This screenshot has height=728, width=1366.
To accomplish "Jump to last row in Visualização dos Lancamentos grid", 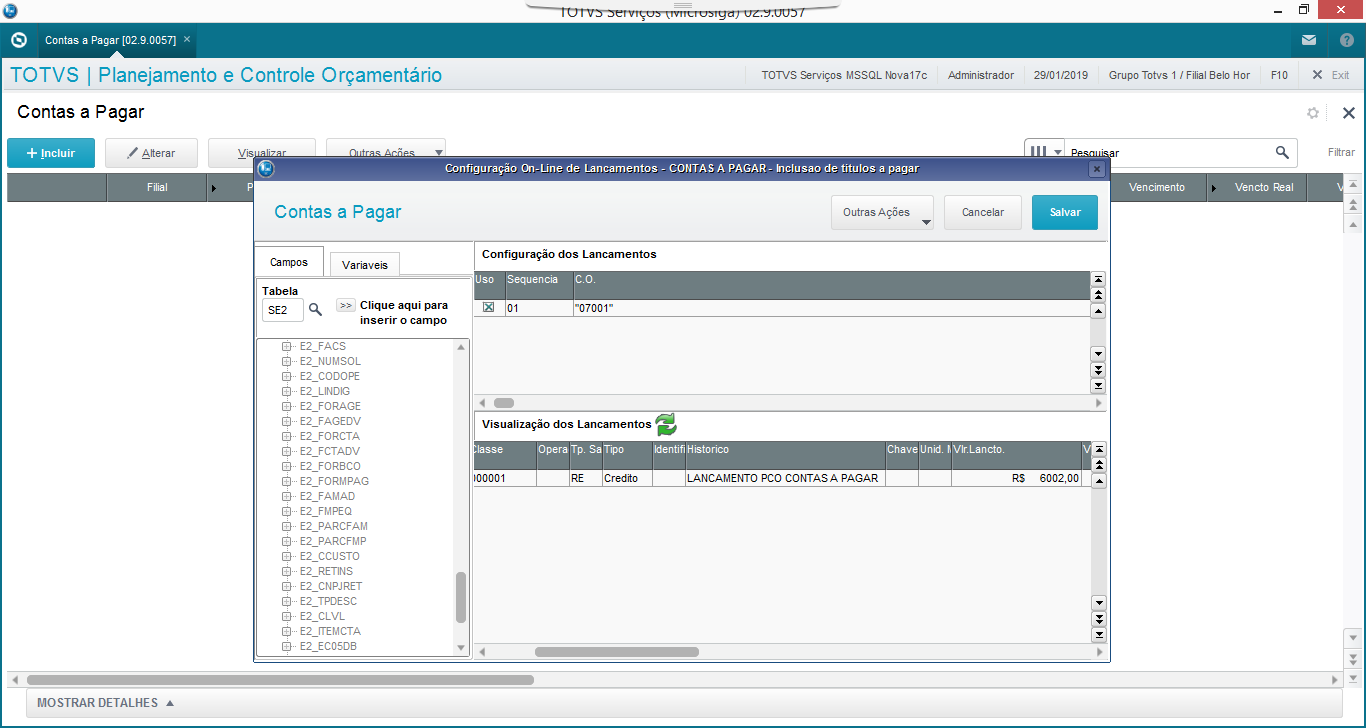I will pyautogui.click(x=1099, y=634).
